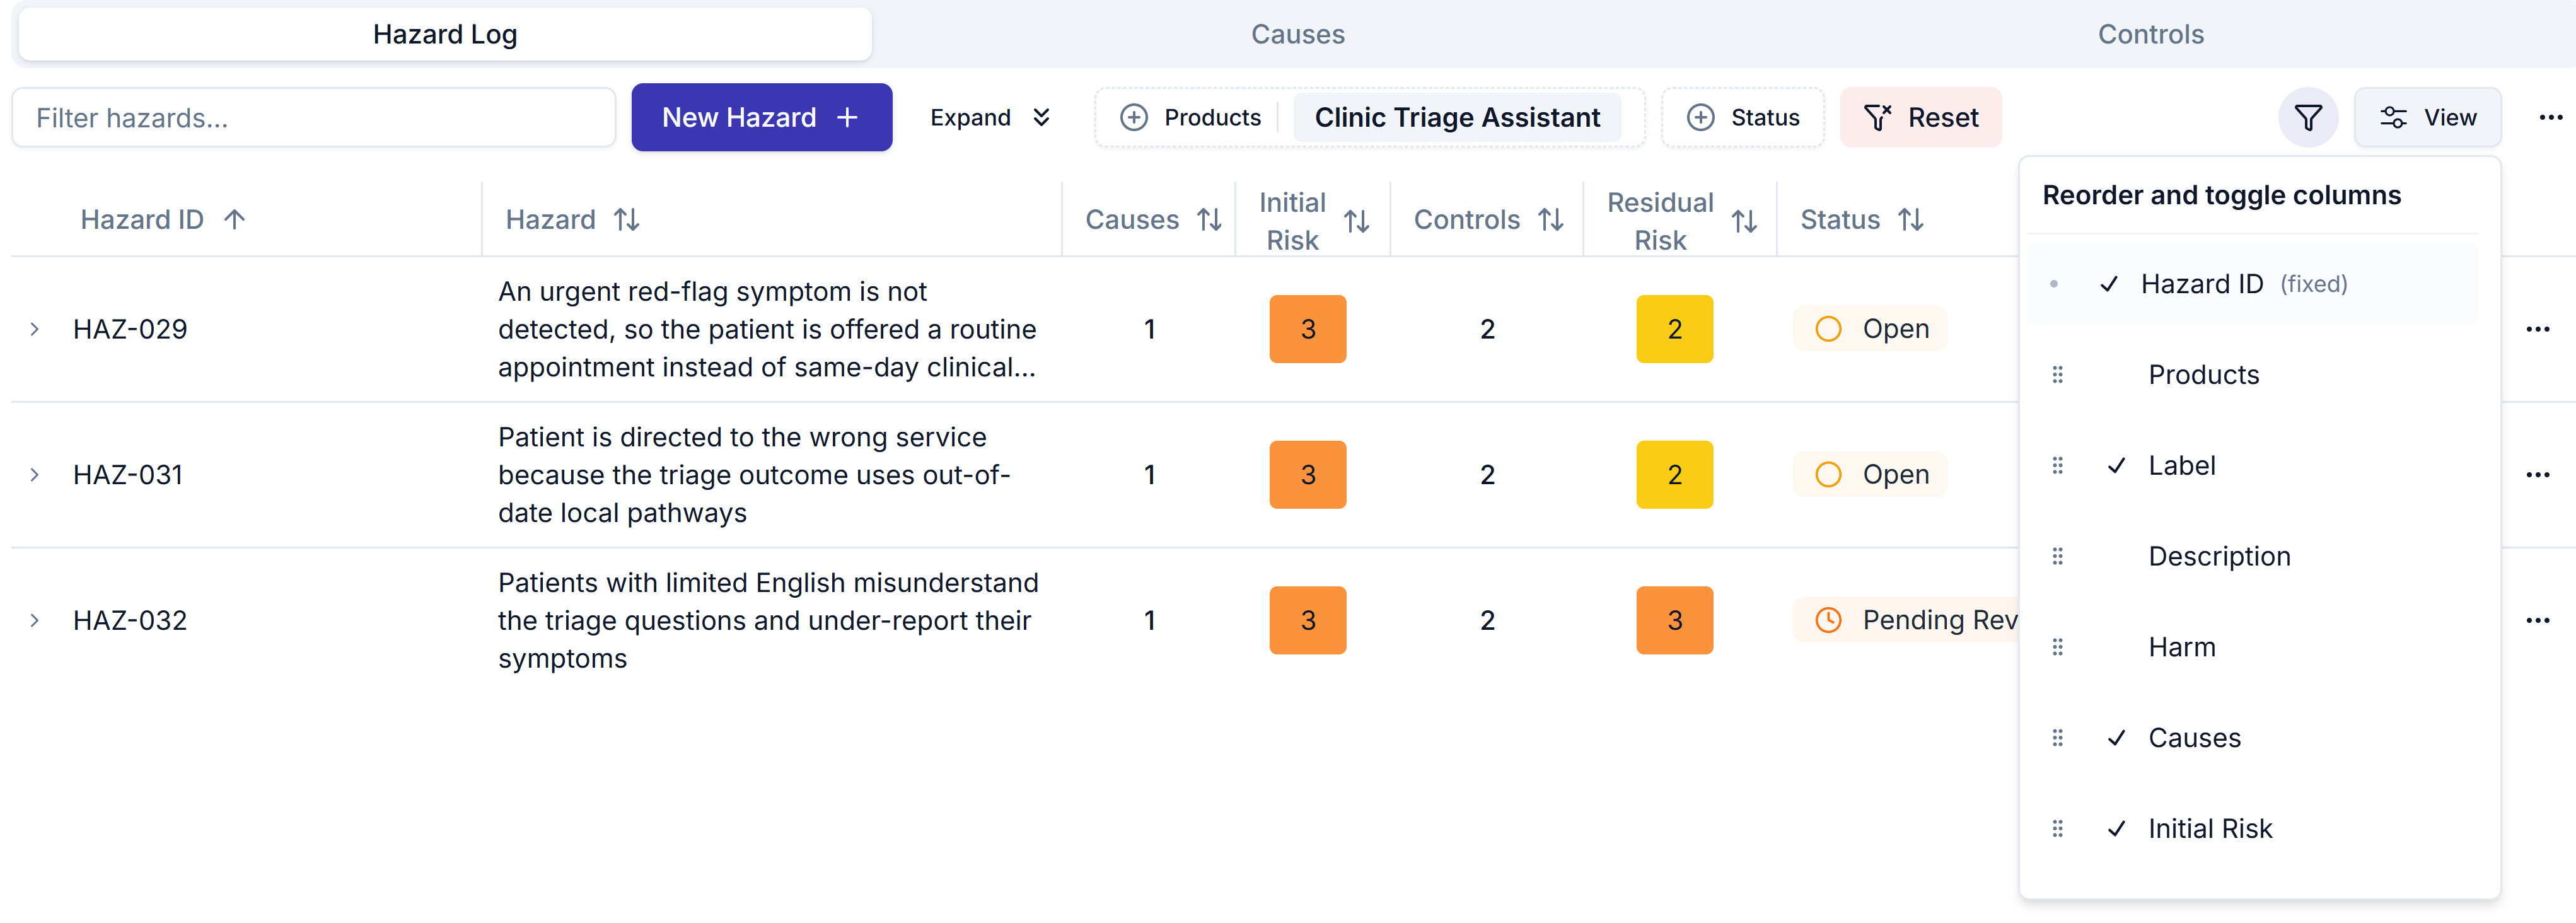Open row actions menu for HAZ-032
The height and width of the screenshot is (923, 2576).
(x=2538, y=621)
